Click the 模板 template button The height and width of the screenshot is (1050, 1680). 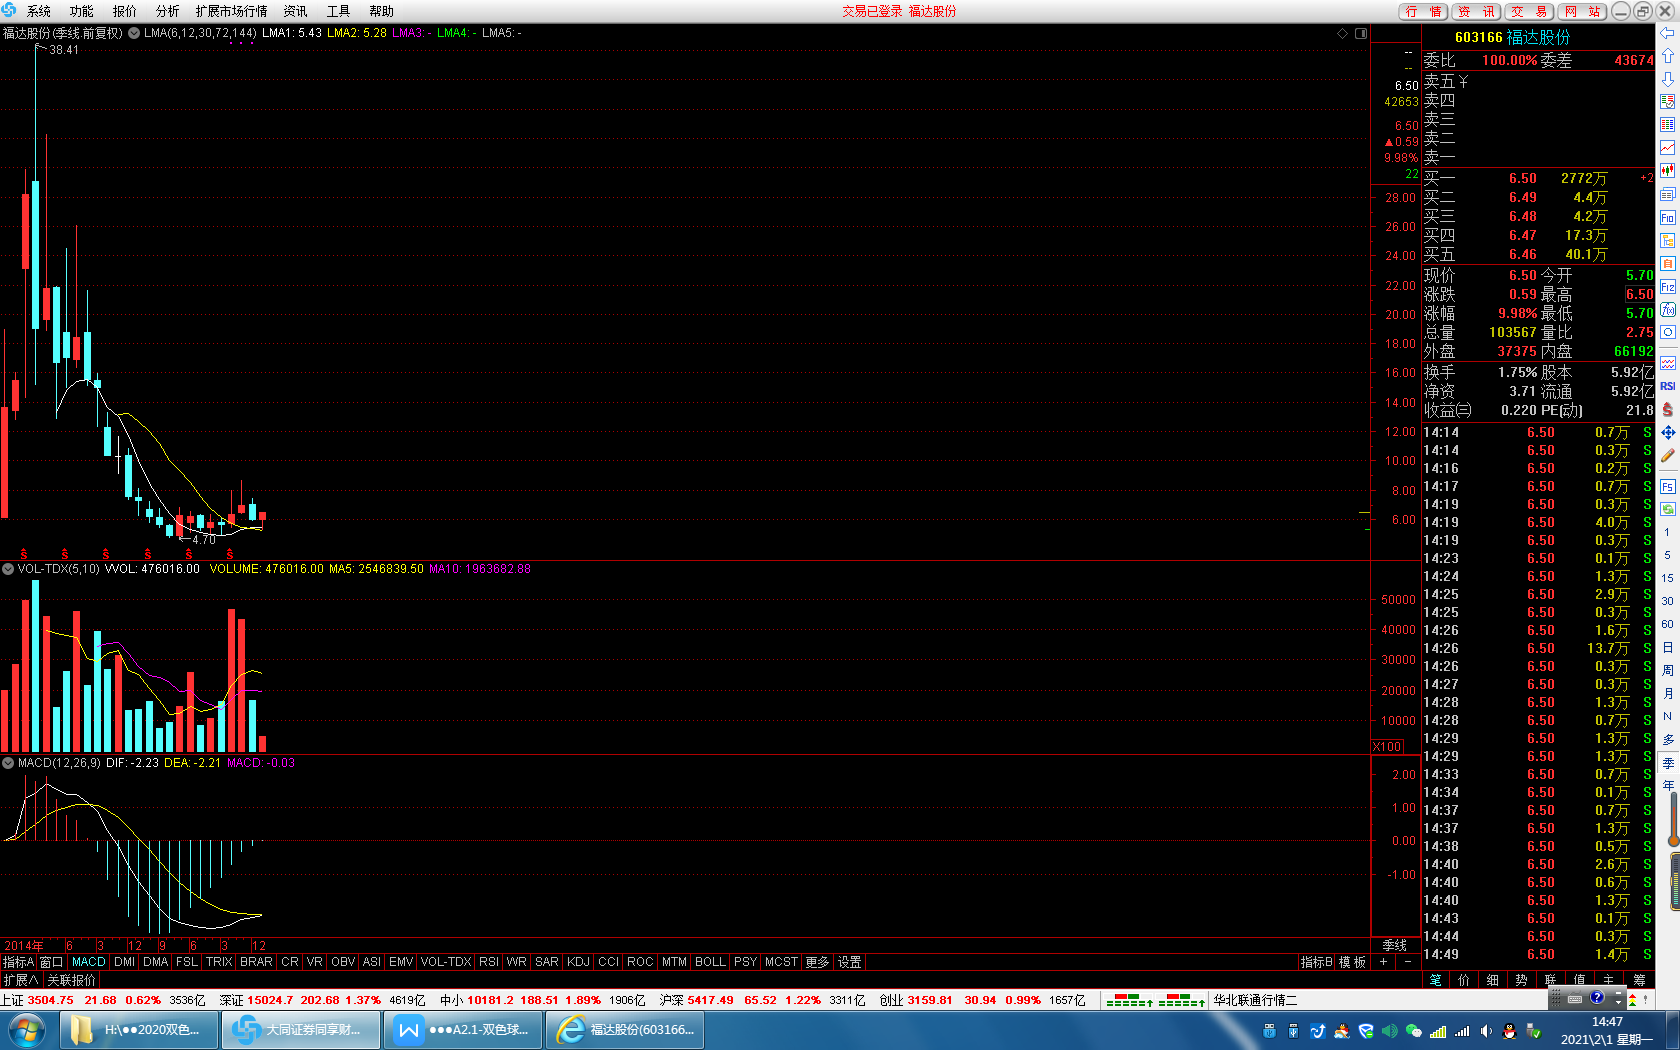click(1353, 962)
